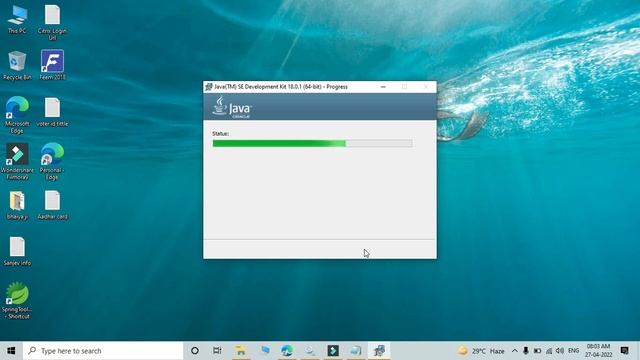Open Task View on the taskbar
The height and width of the screenshot is (360, 640).
217,351
